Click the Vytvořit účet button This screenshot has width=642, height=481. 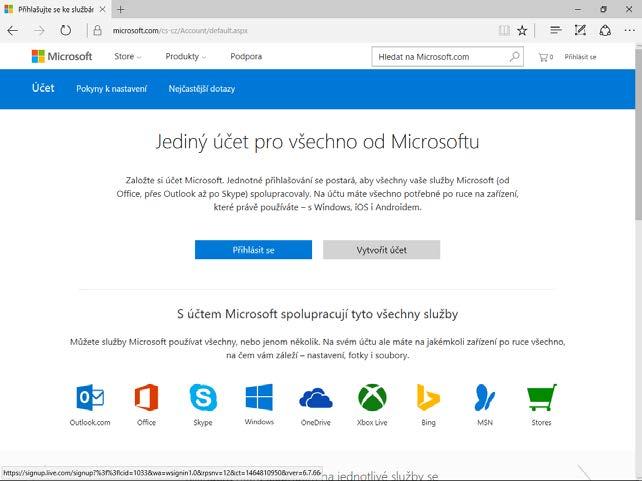(382, 250)
